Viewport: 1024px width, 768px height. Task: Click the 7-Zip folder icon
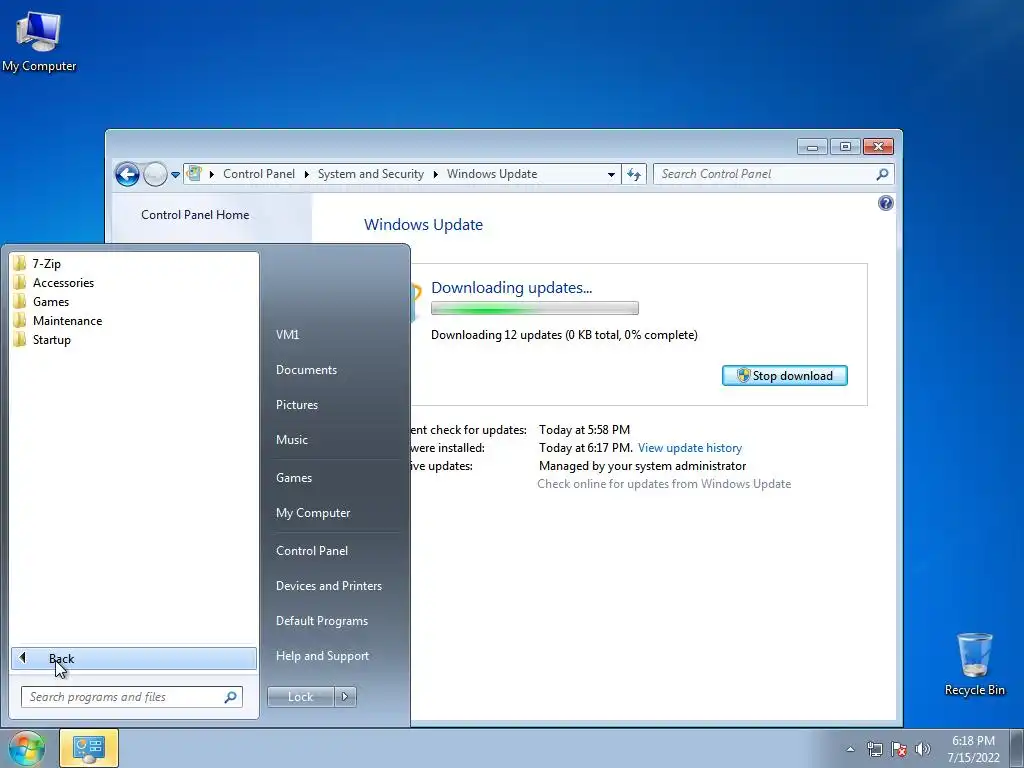20,264
